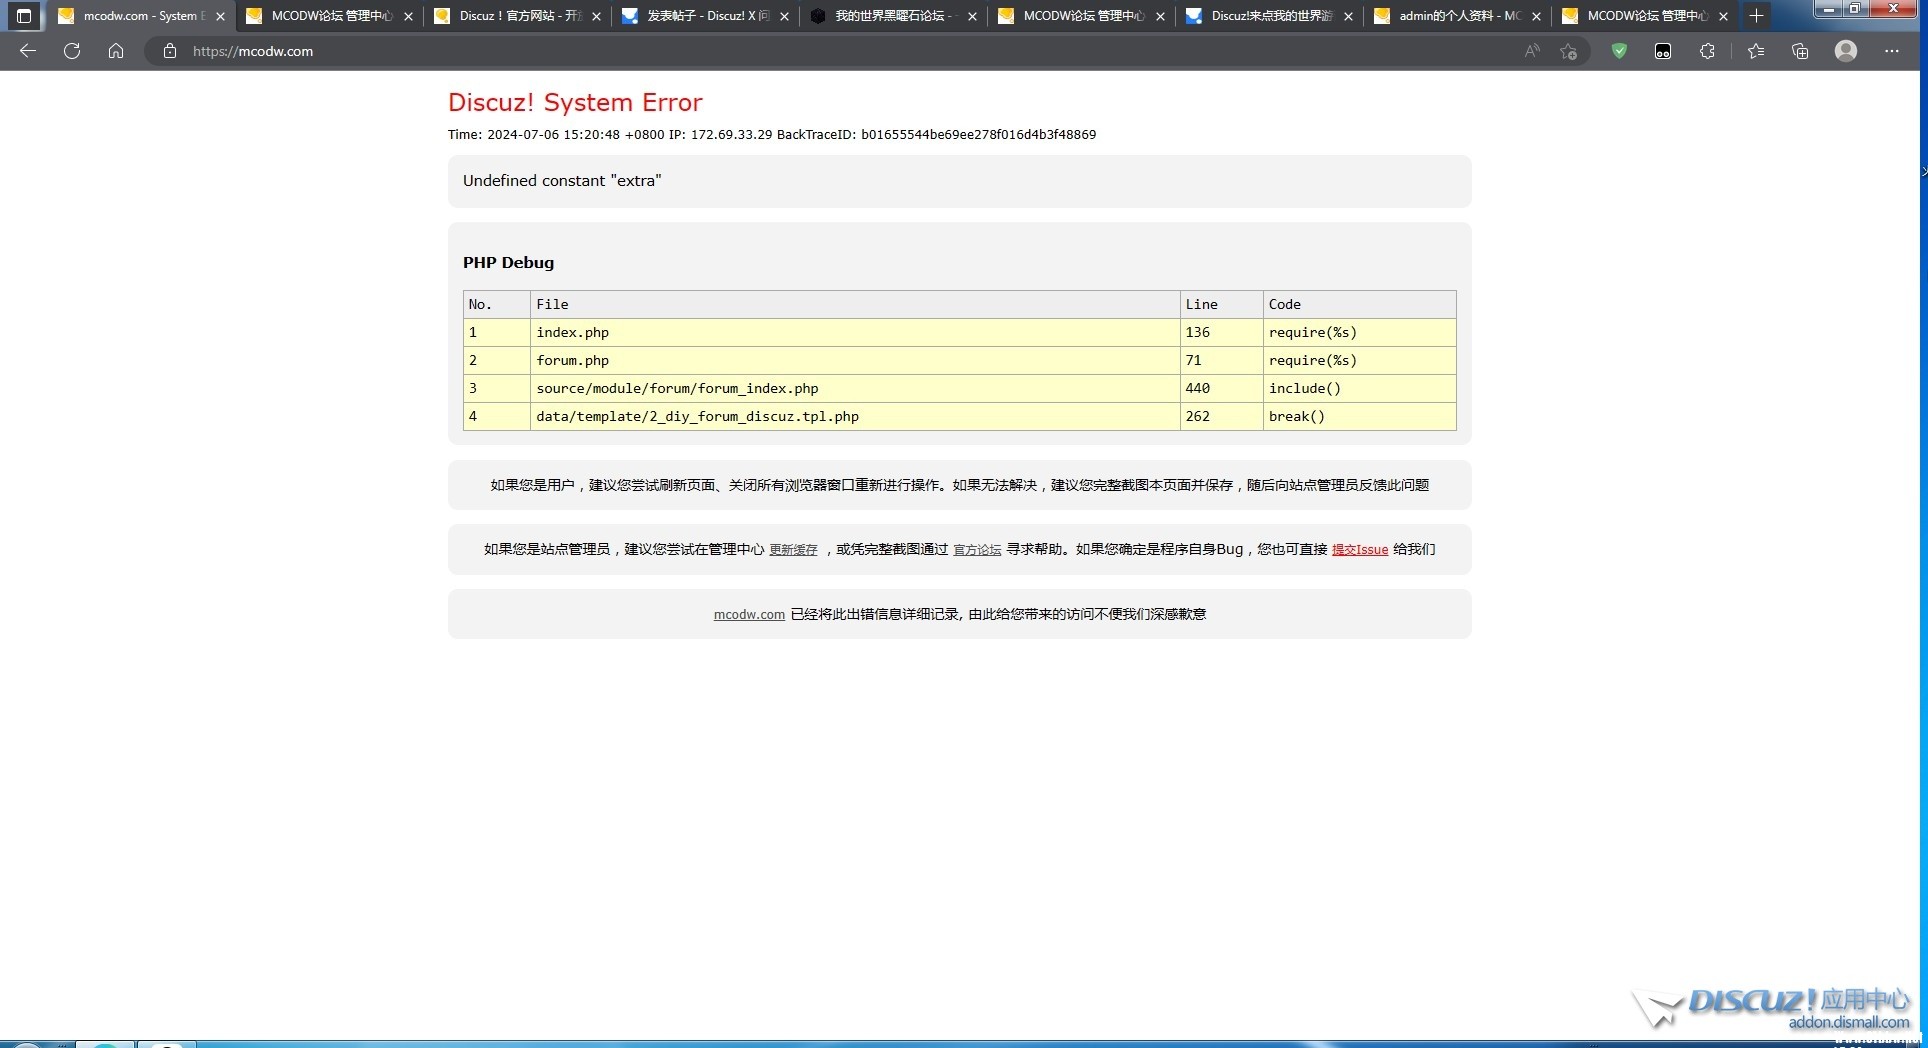Go to browser home page
The width and height of the screenshot is (1928, 1048).
[x=116, y=51]
